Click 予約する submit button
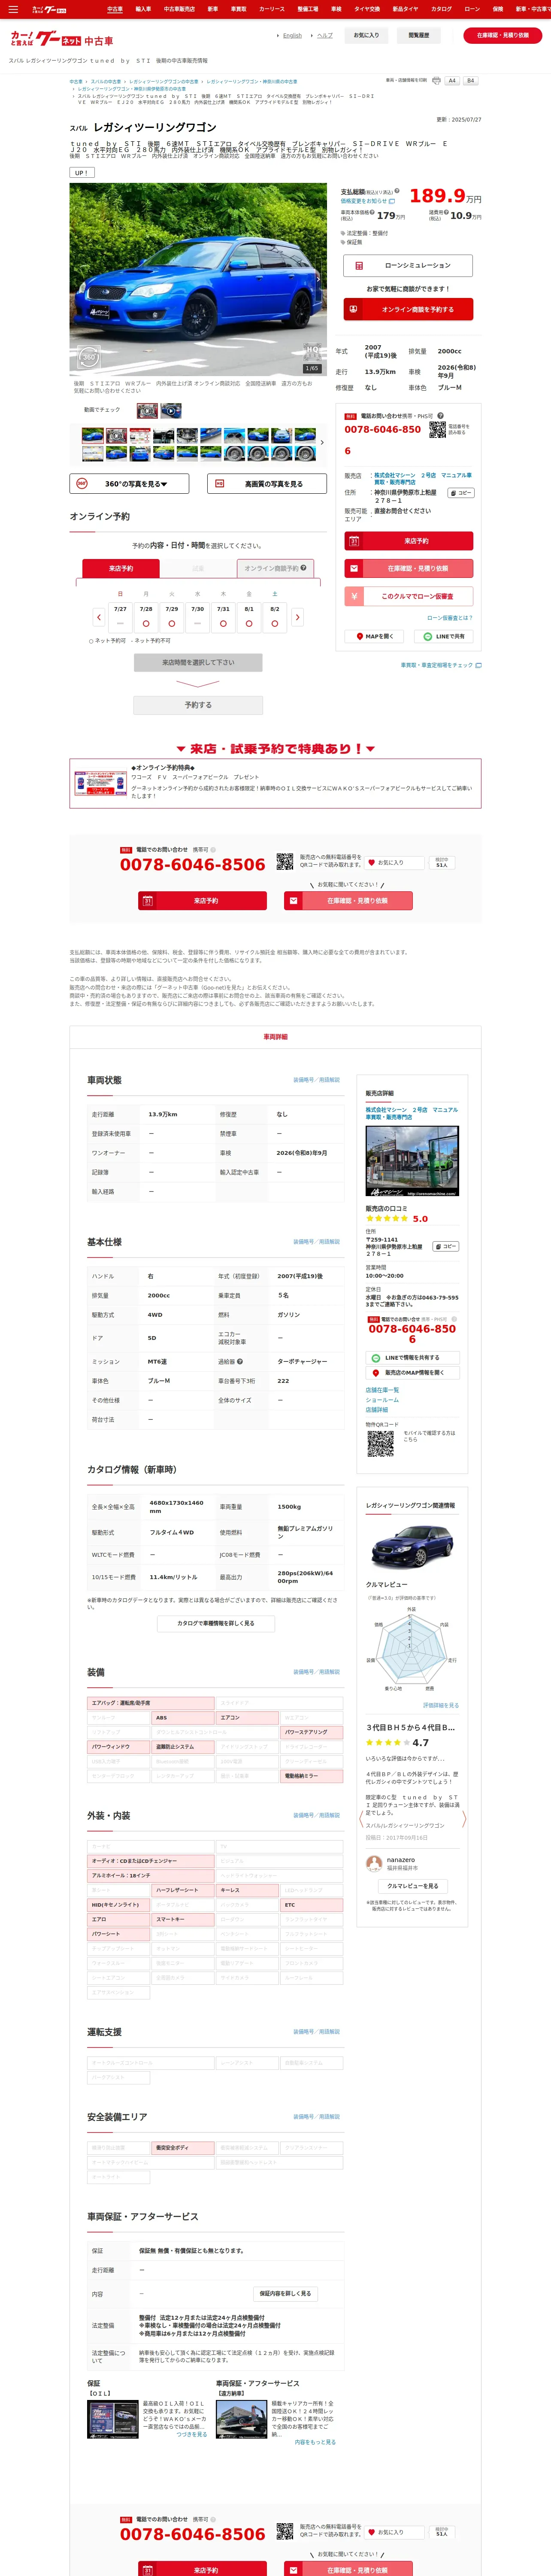 pos(198,705)
